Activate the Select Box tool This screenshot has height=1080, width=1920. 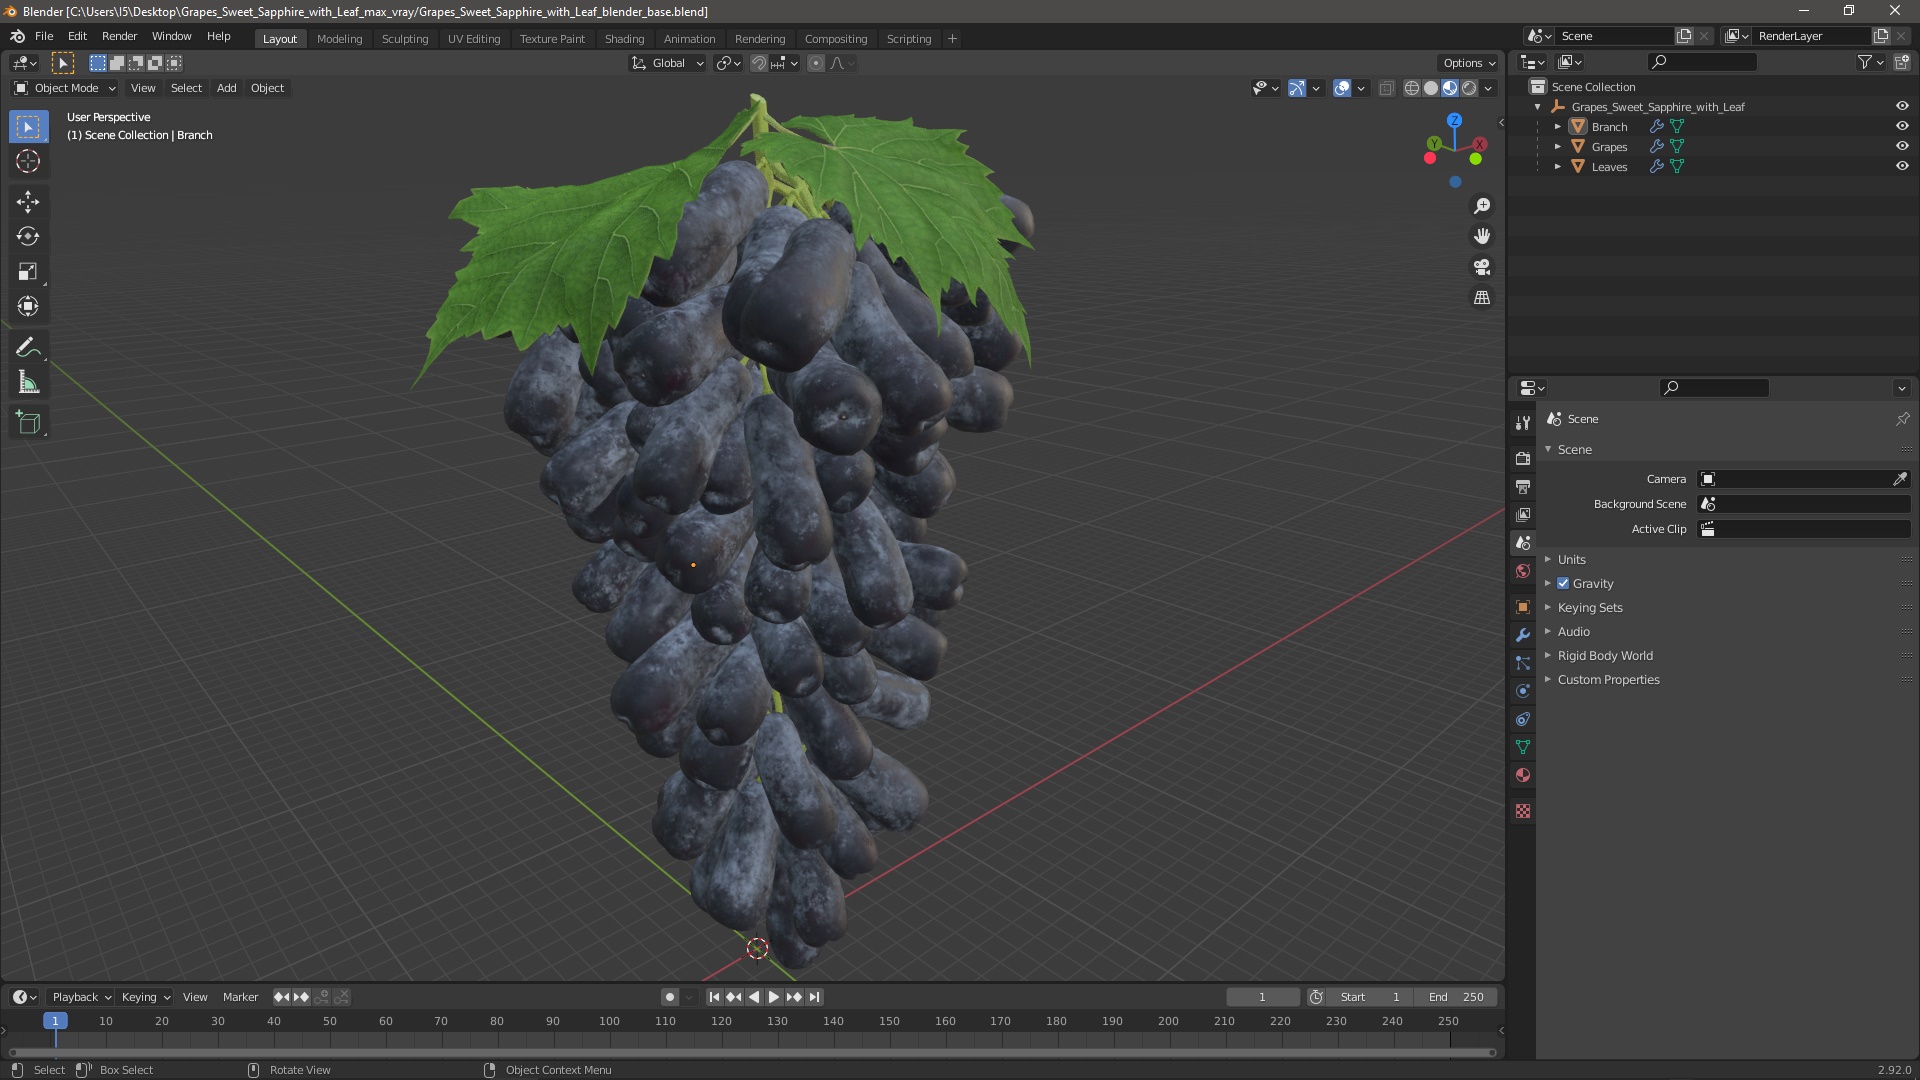[28, 127]
